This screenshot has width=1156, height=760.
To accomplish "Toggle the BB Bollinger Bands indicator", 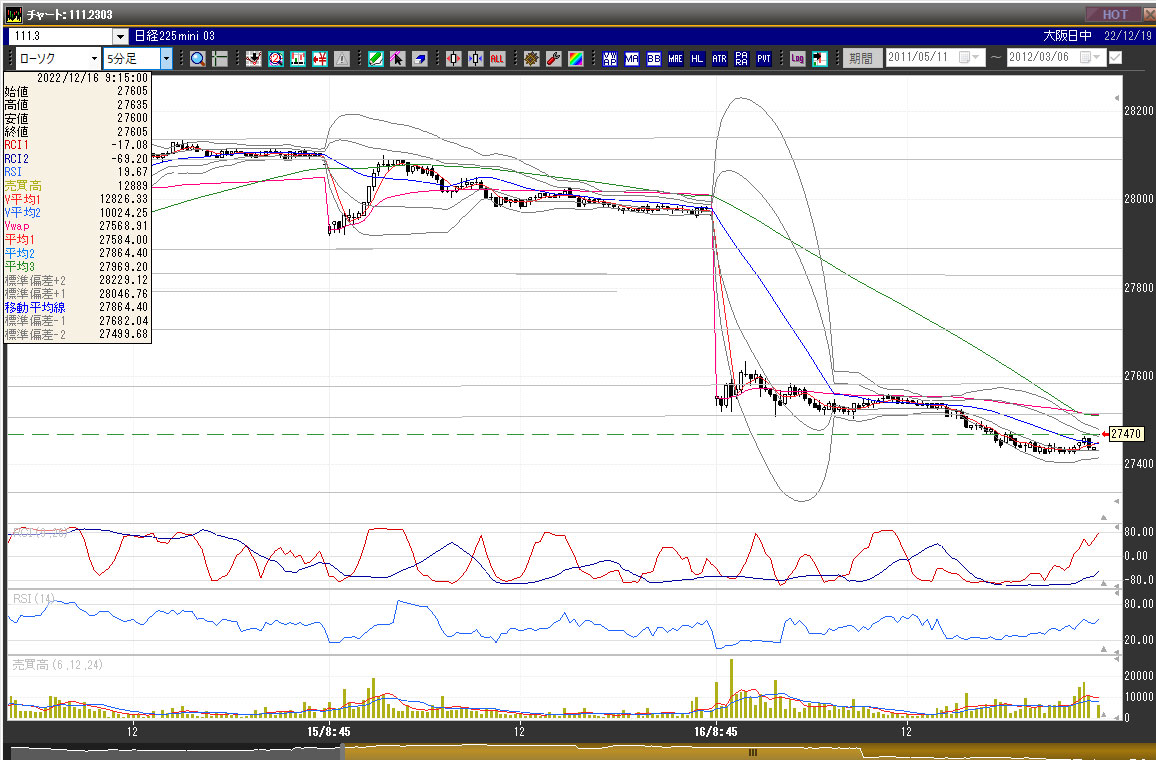I will 654,59.
